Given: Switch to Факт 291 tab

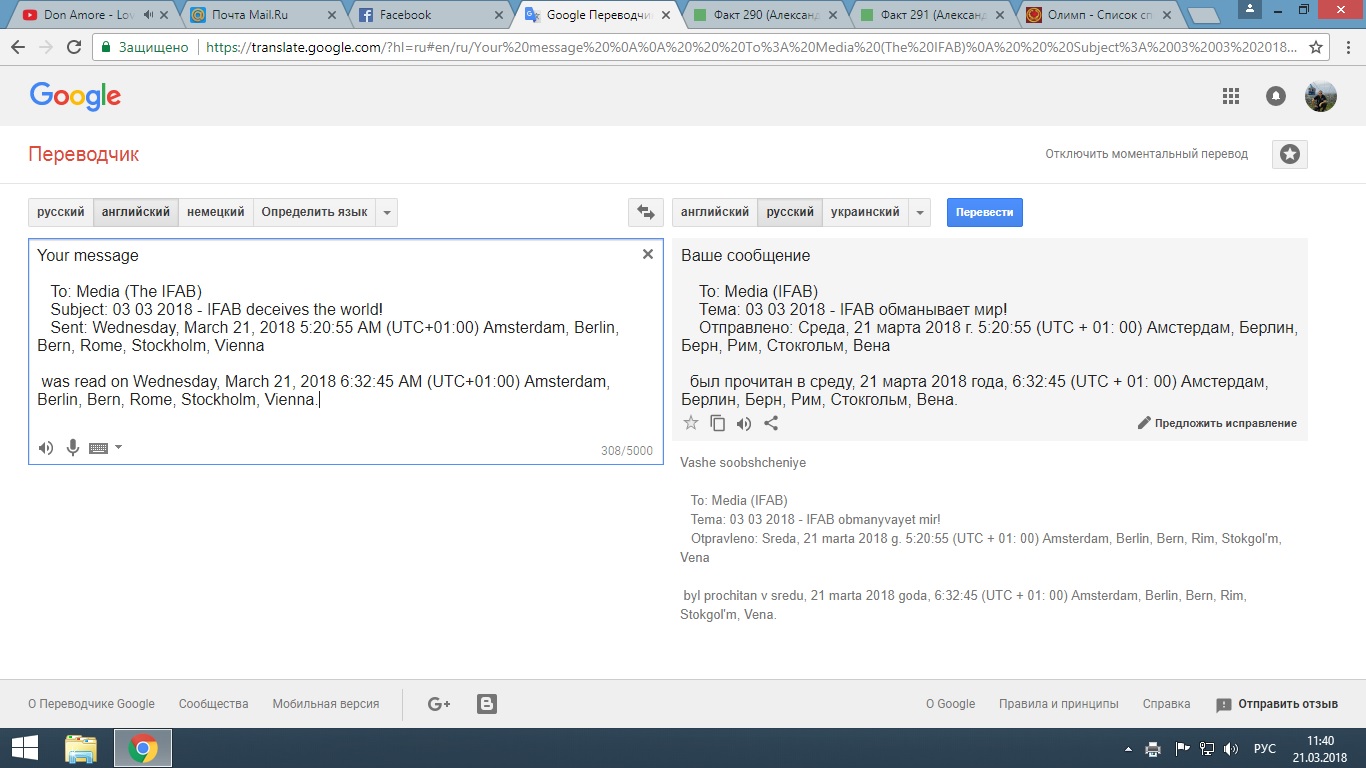Looking at the screenshot, I should pyautogui.click(x=931, y=15).
